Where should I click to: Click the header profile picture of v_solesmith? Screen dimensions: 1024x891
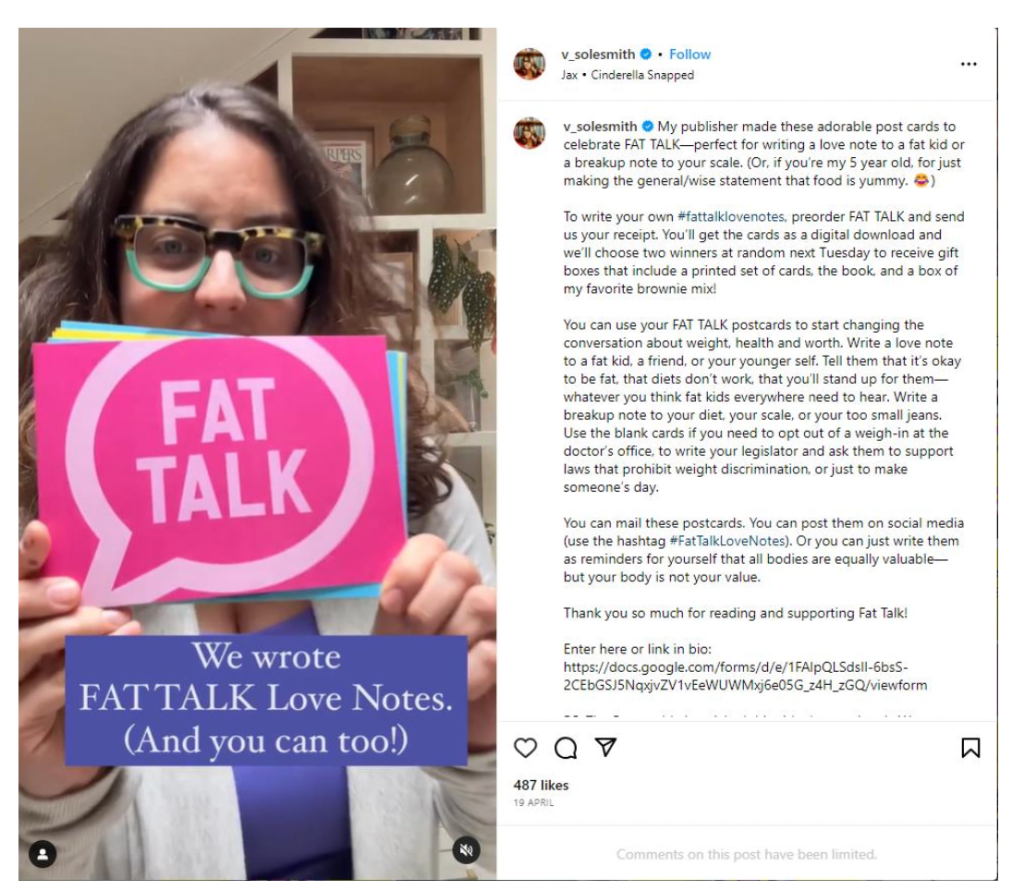point(530,64)
